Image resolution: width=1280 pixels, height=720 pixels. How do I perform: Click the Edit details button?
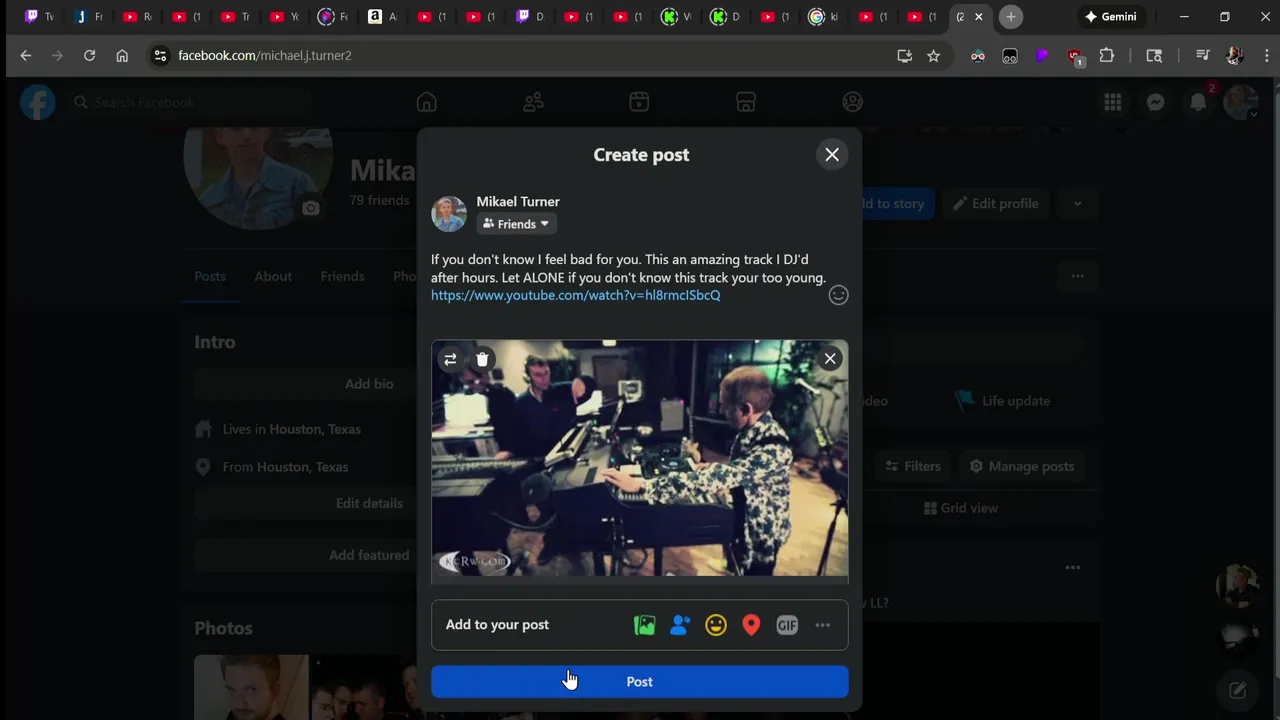[369, 503]
